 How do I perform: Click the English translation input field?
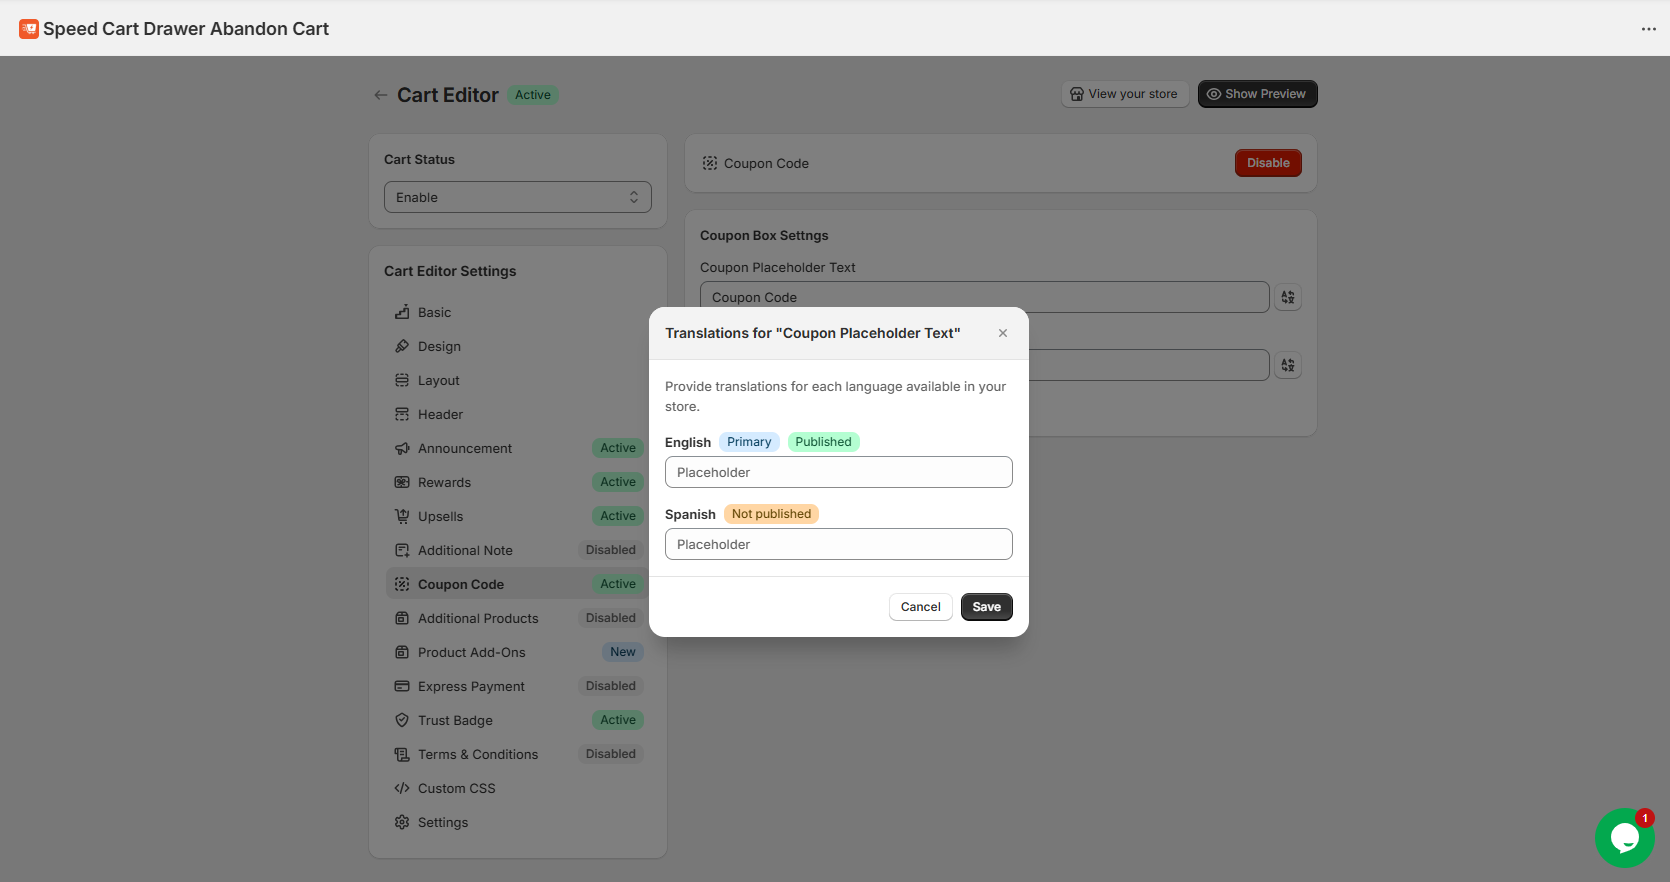(838, 472)
